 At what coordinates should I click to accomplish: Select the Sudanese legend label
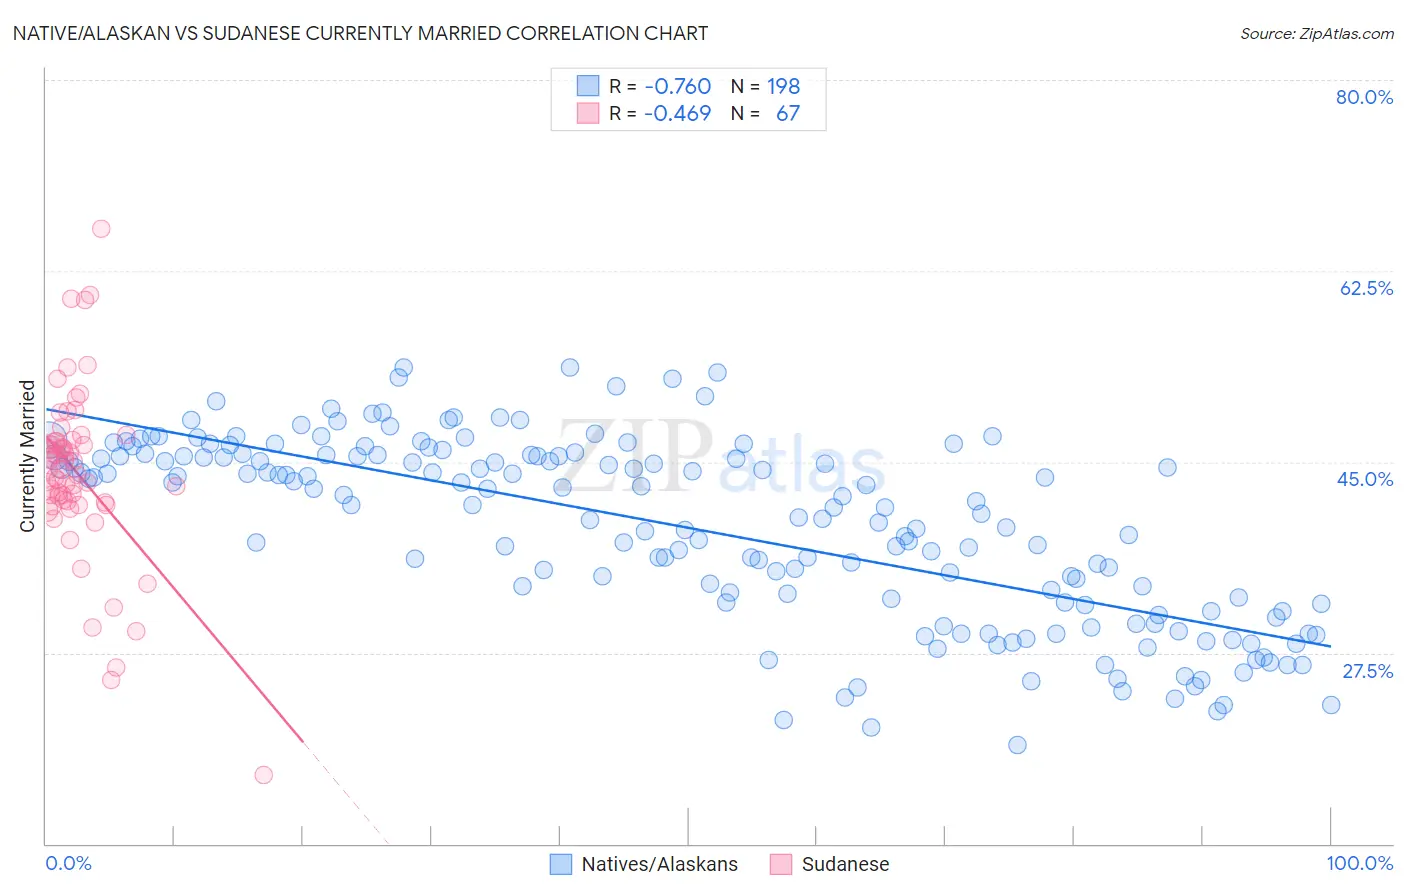pos(845,864)
